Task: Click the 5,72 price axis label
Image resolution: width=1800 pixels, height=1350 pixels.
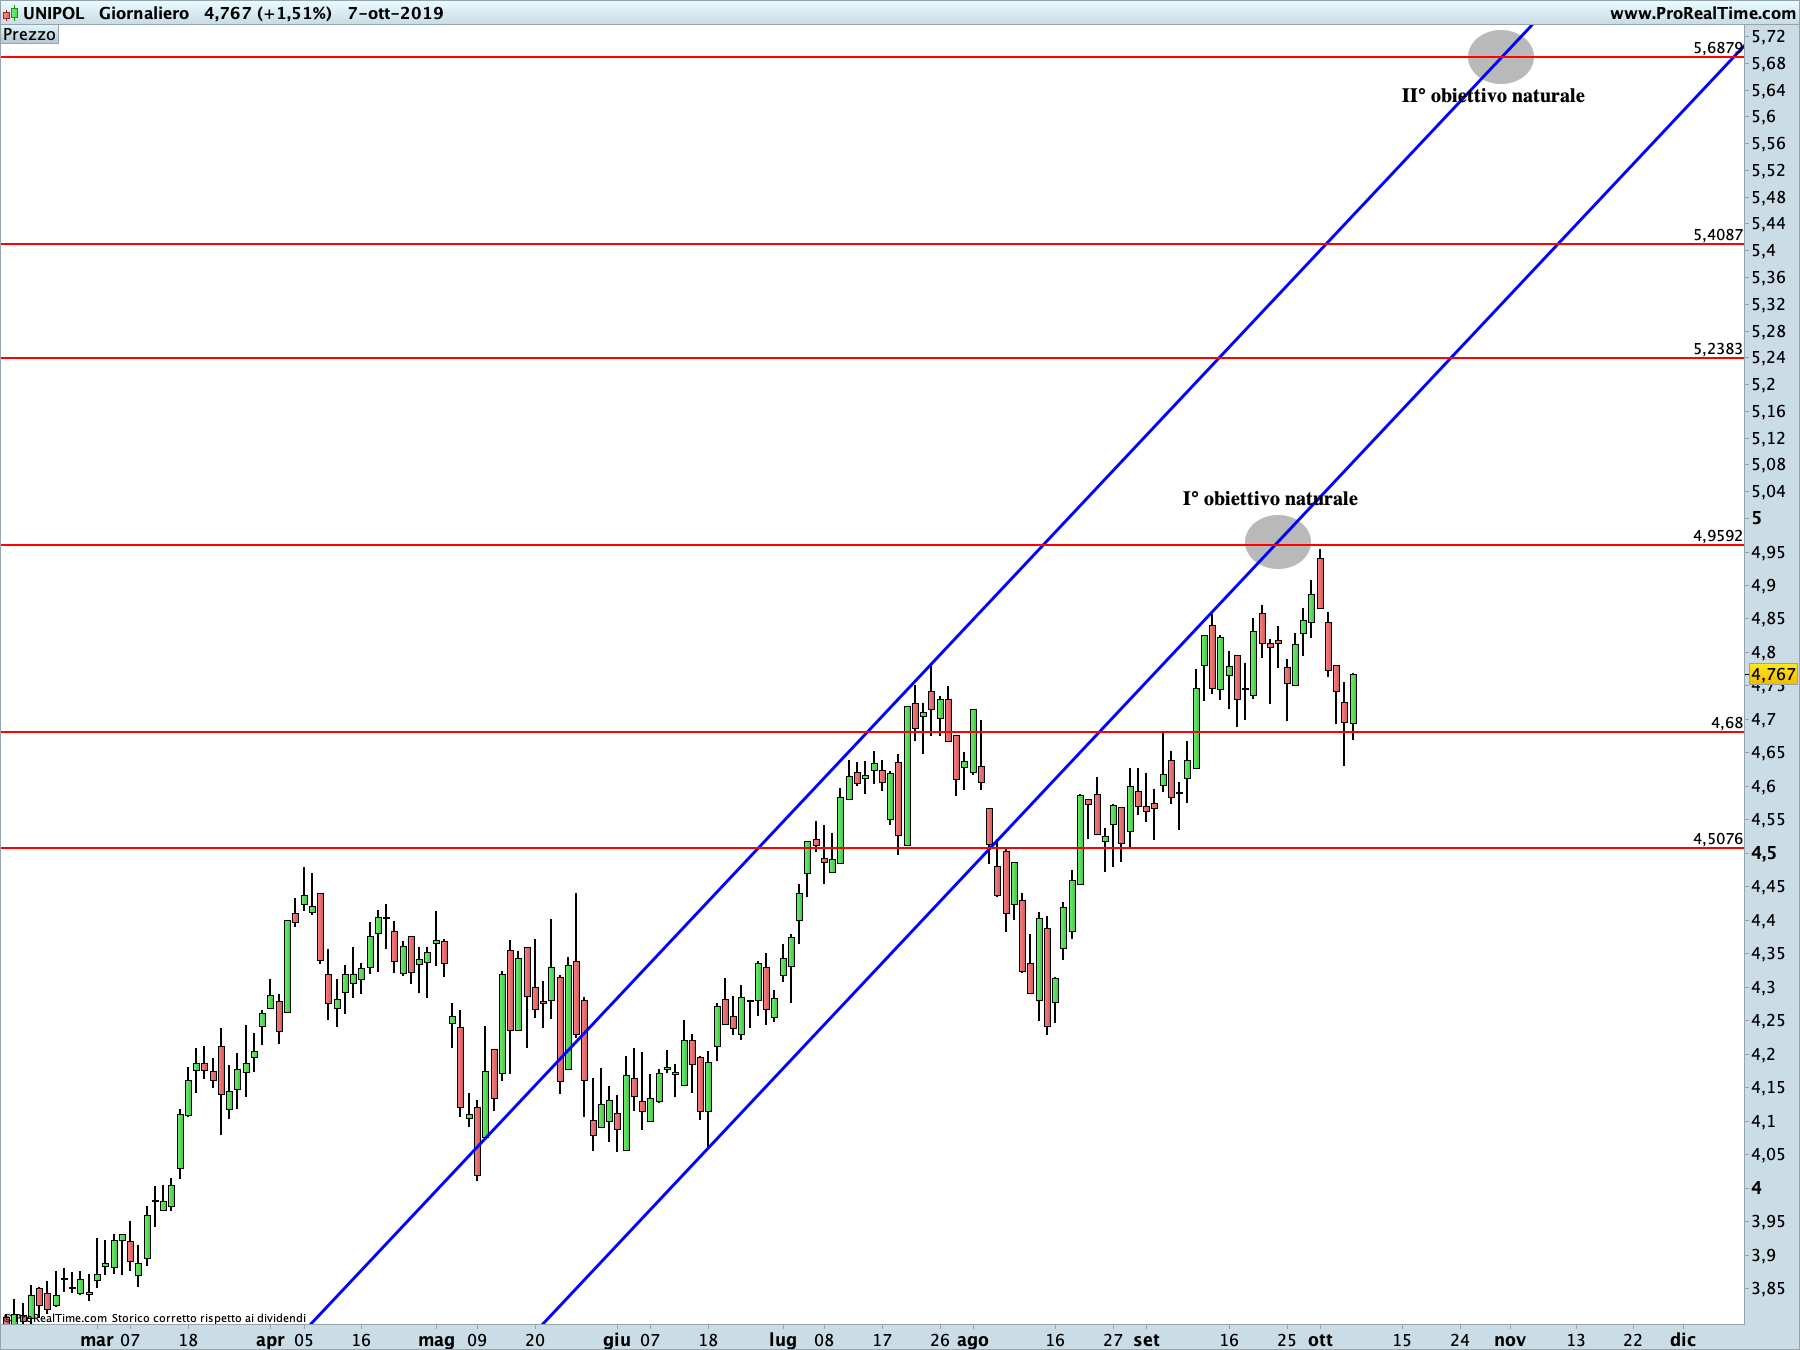Action: (1768, 37)
